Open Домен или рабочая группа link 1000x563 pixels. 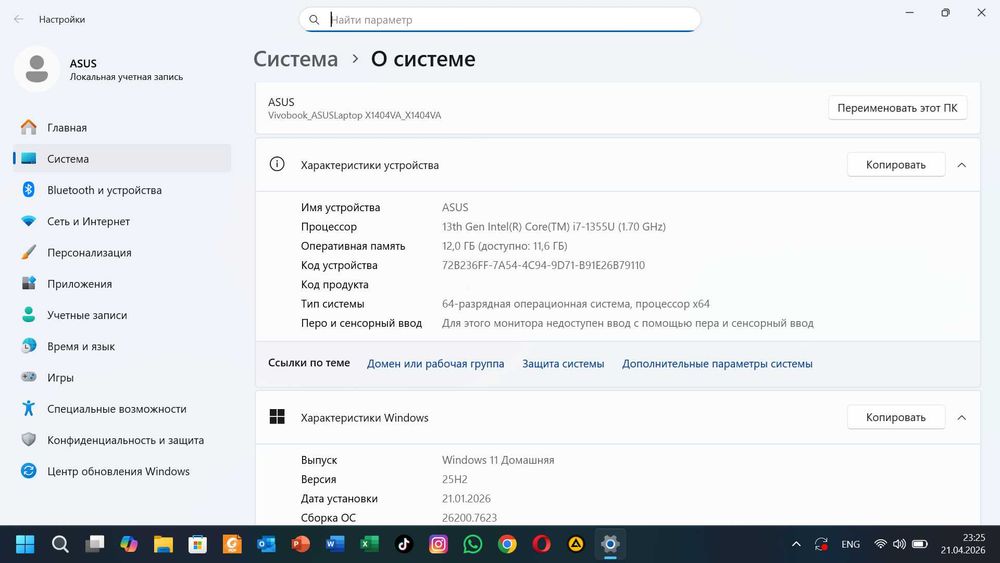[x=435, y=363]
